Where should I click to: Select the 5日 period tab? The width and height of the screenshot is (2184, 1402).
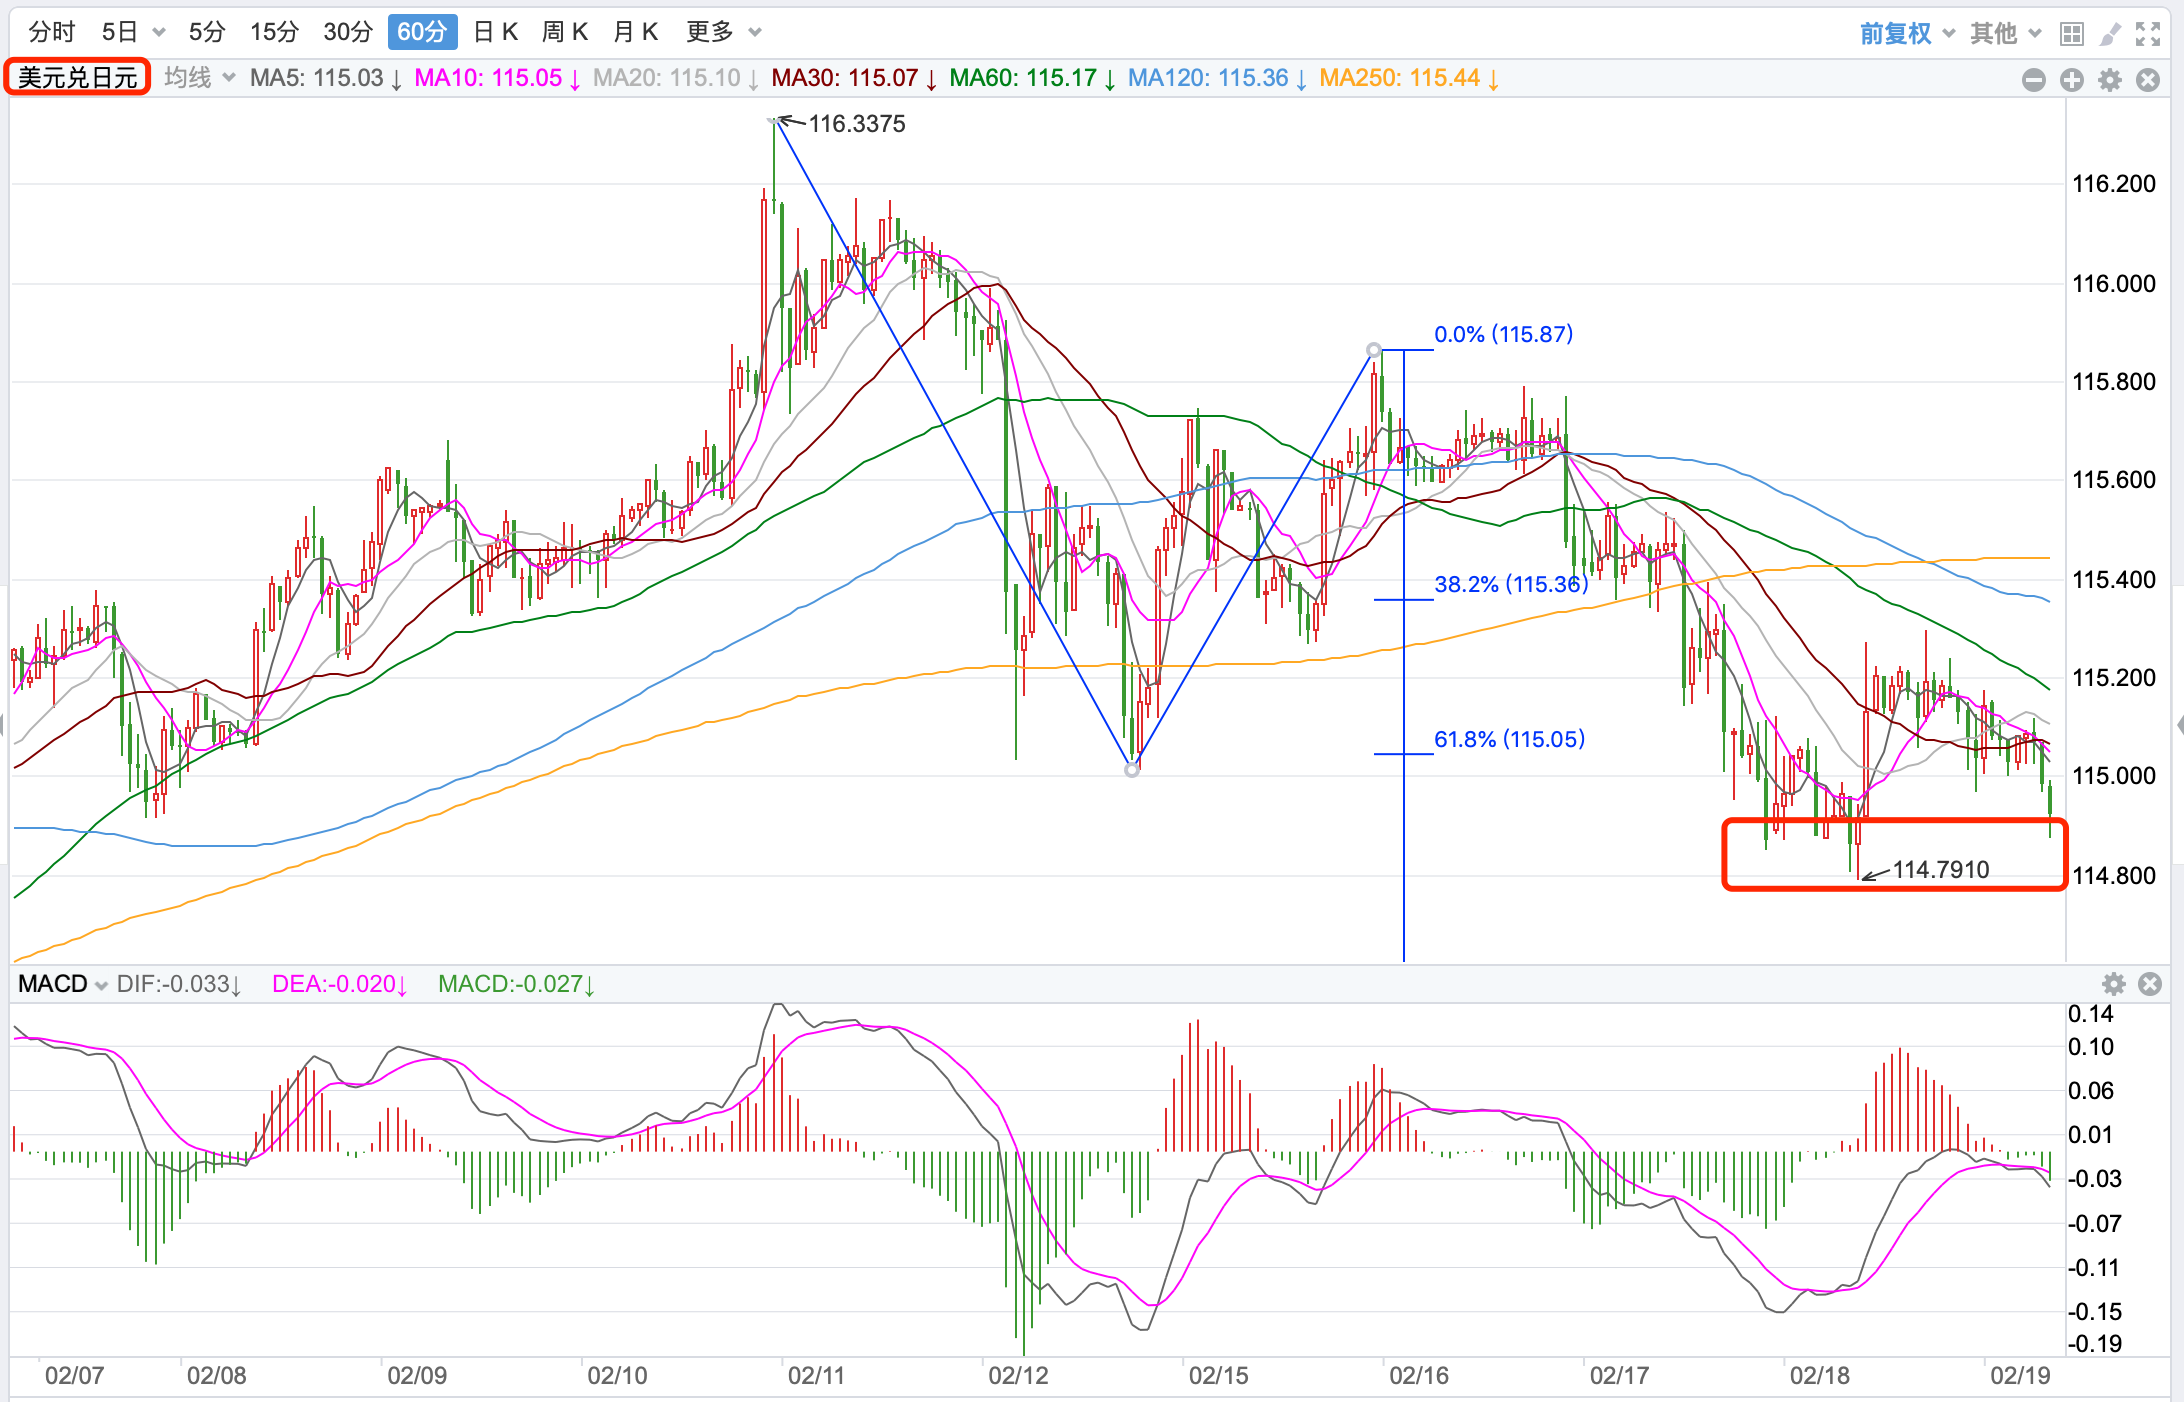pyautogui.click(x=119, y=33)
